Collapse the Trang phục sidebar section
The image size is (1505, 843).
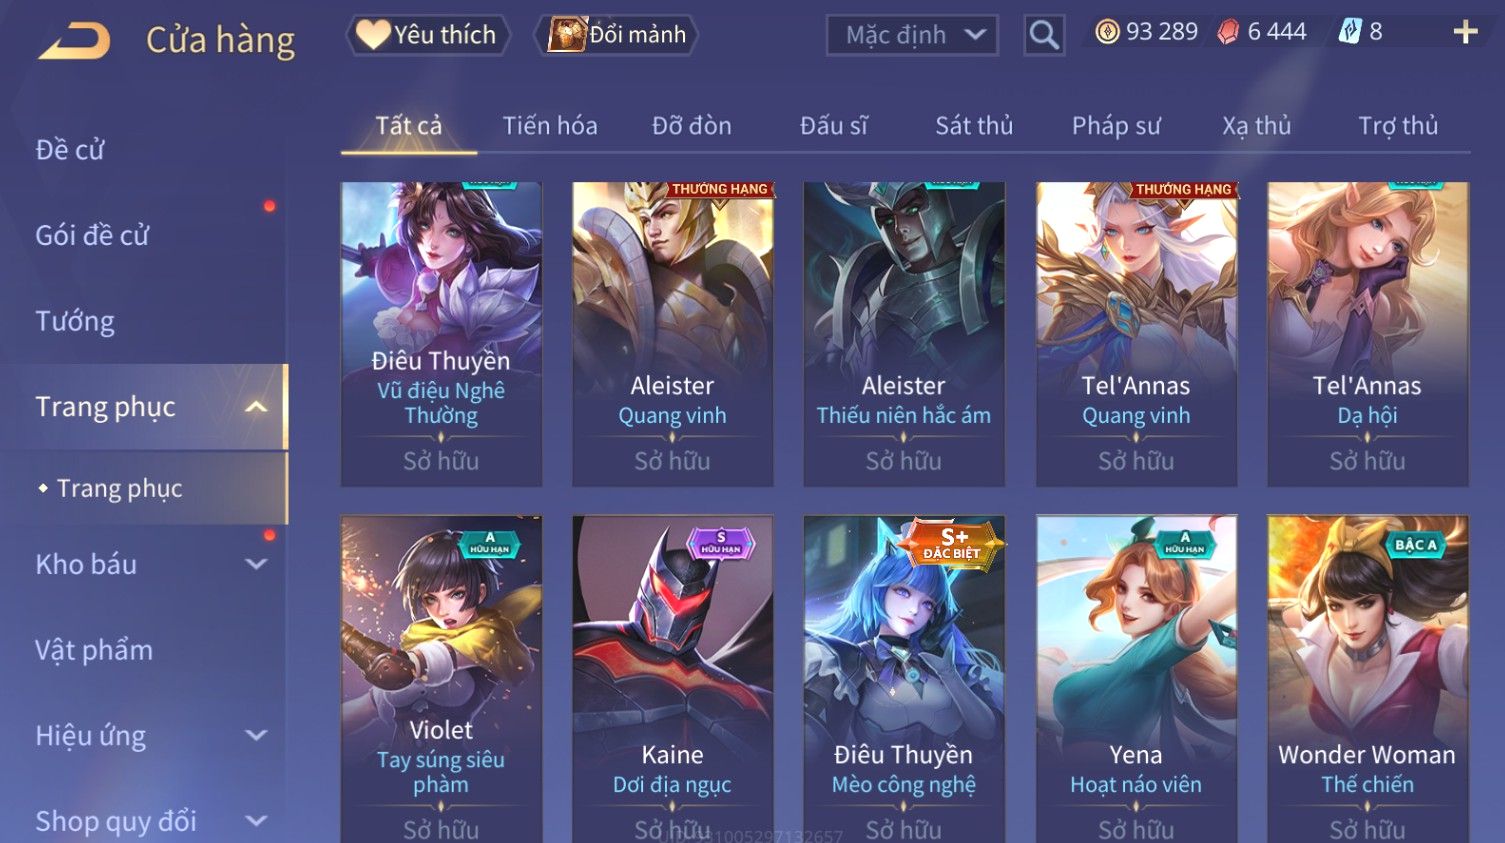pyautogui.click(x=256, y=407)
